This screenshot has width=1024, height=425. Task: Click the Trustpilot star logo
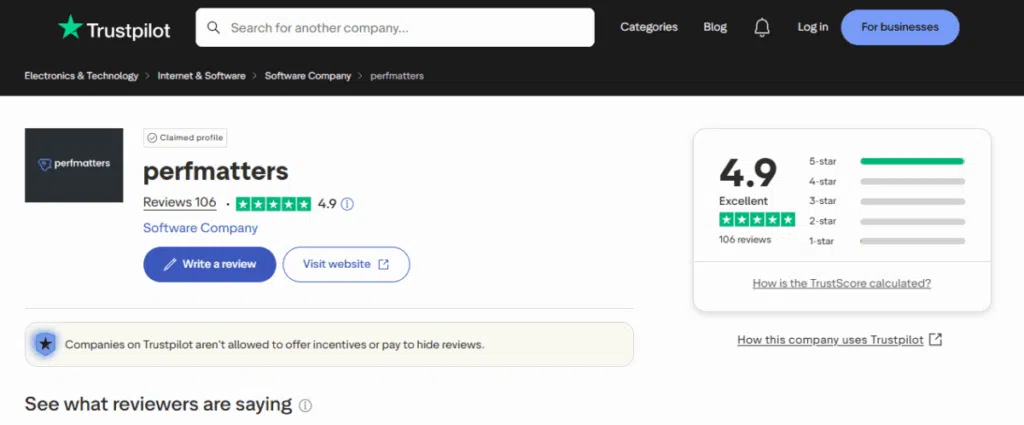(x=71, y=27)
